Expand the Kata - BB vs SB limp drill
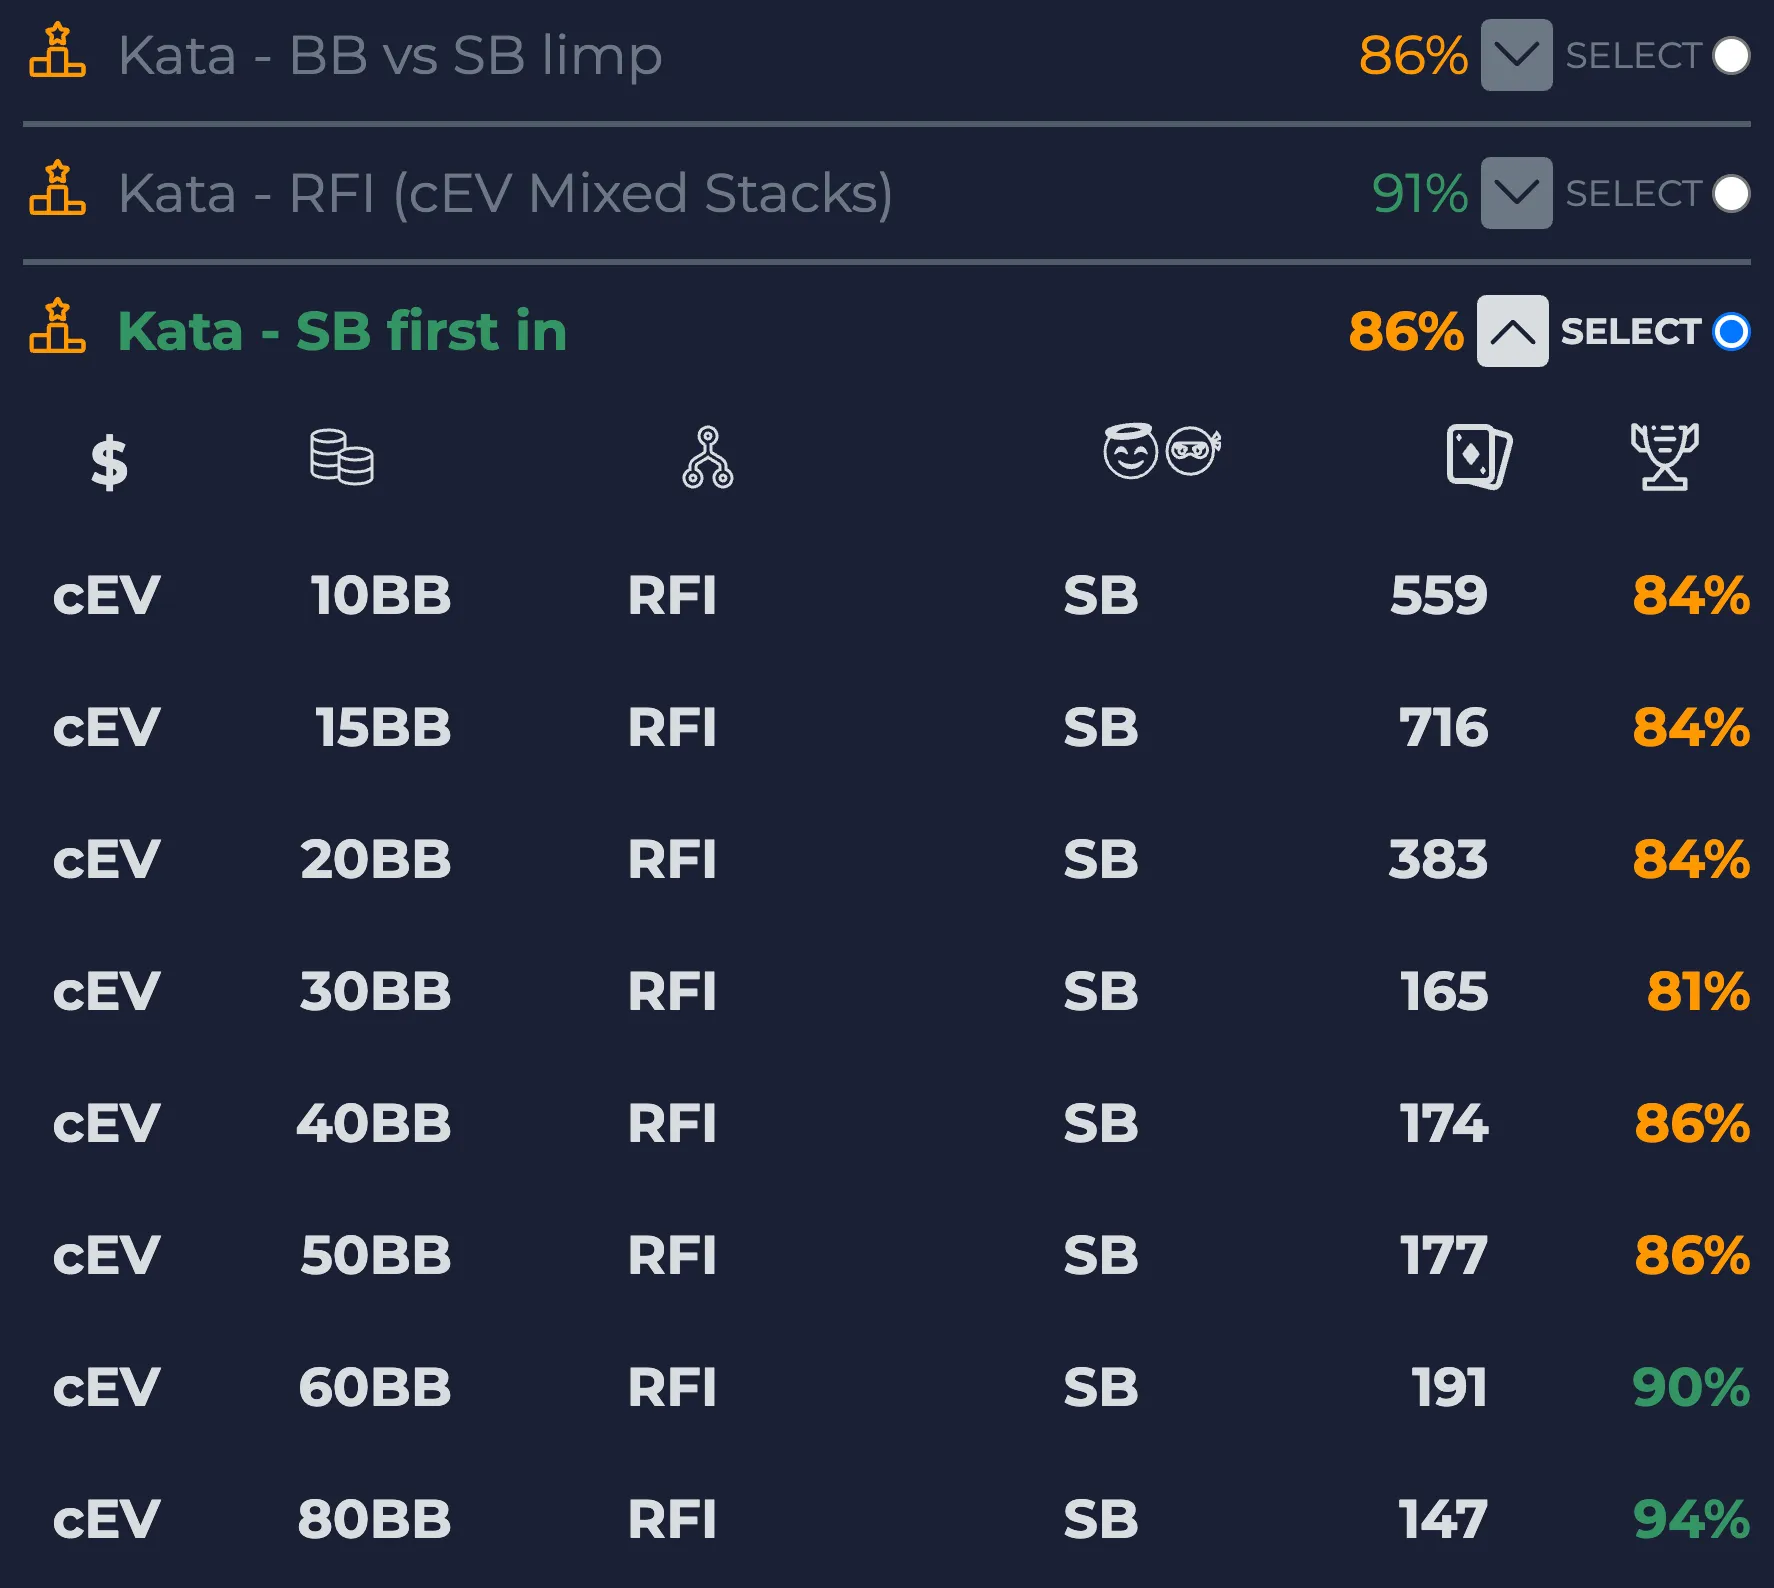Image resolution: width=1774 pixels, height=1588 pixels. click(x=1515, y=56)
